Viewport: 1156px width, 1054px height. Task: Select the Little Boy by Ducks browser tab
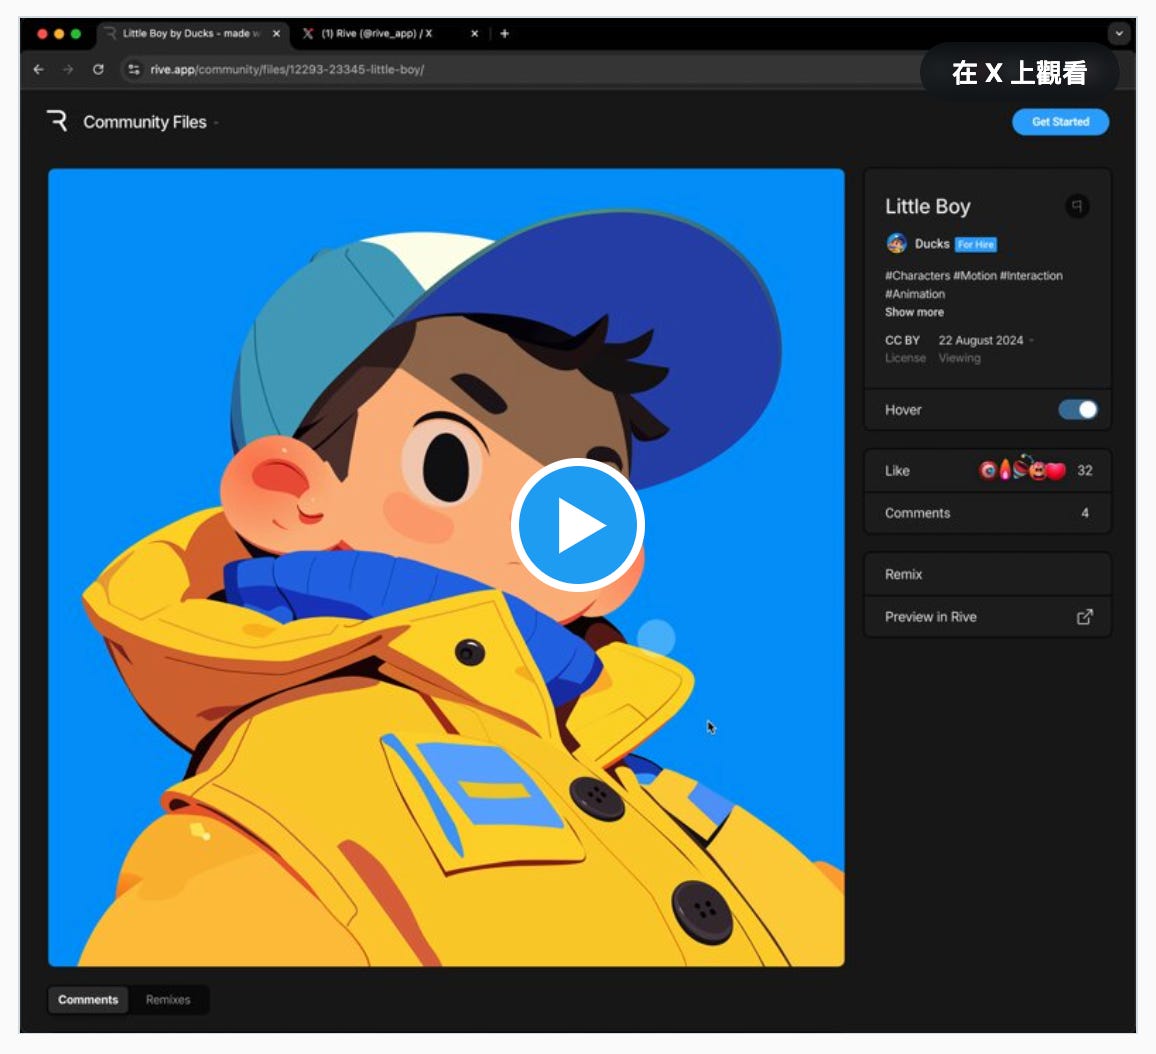click(x=192, y=34)
